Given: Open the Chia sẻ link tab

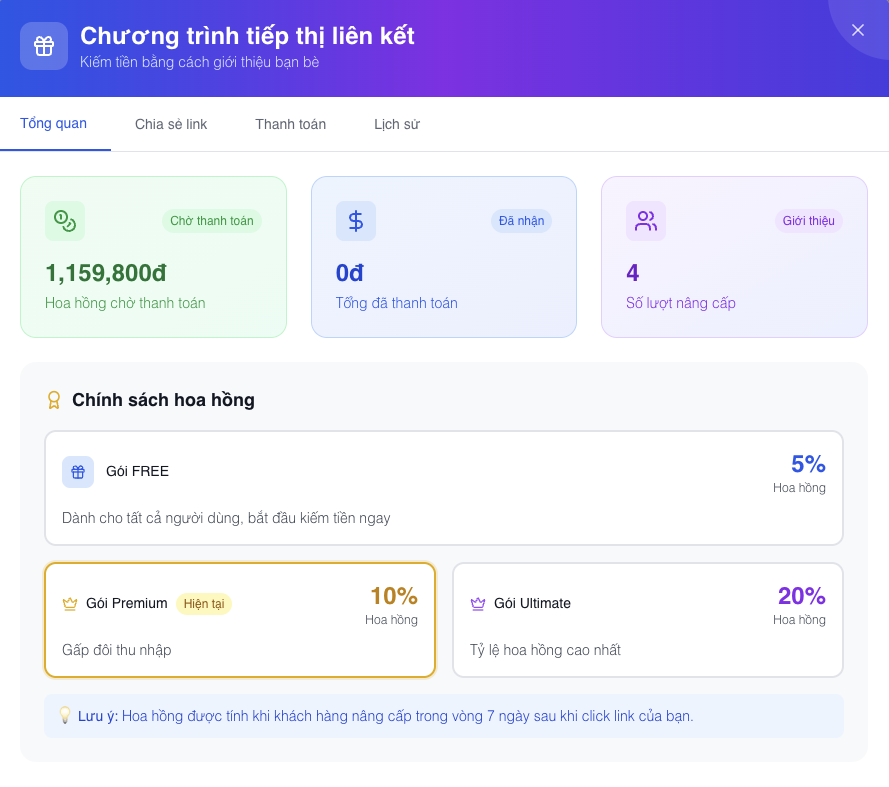Looking at the screenshot, I should point(171,125).
